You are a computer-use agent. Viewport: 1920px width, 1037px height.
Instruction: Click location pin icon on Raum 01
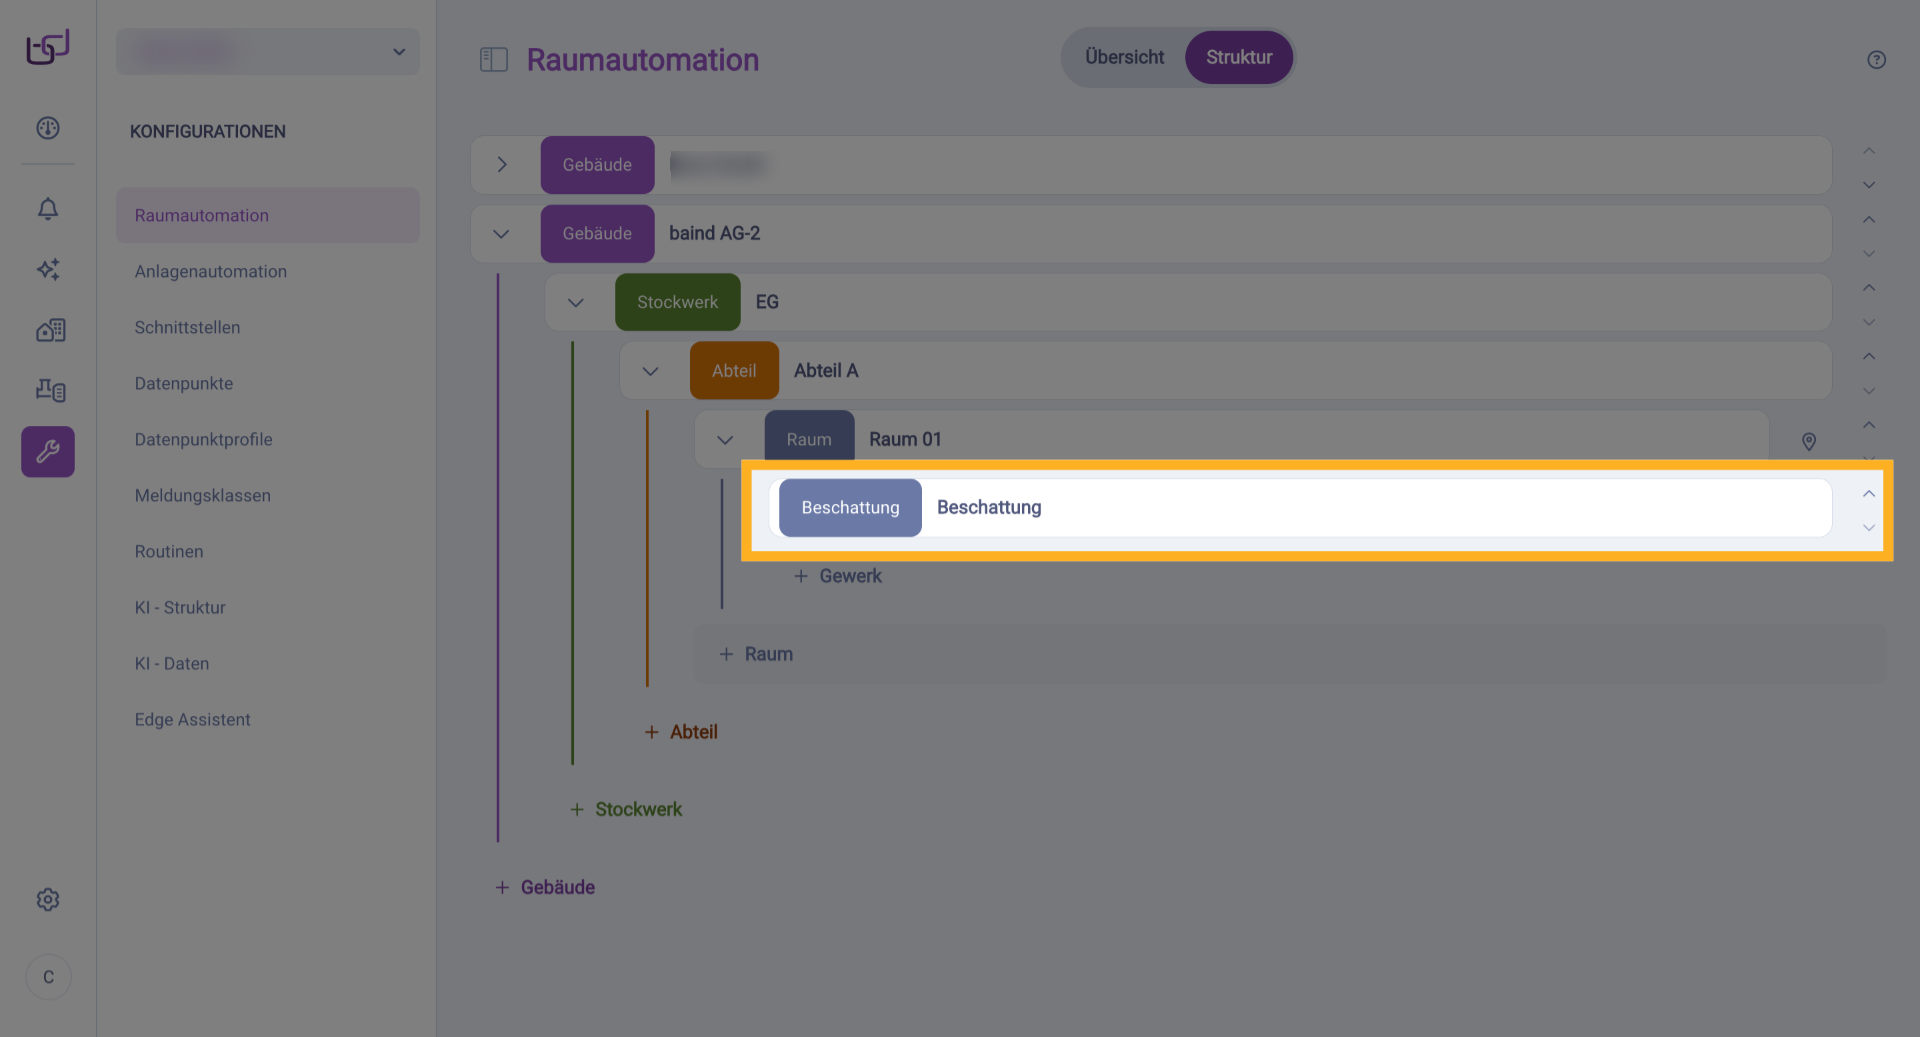coord(1808,441)
